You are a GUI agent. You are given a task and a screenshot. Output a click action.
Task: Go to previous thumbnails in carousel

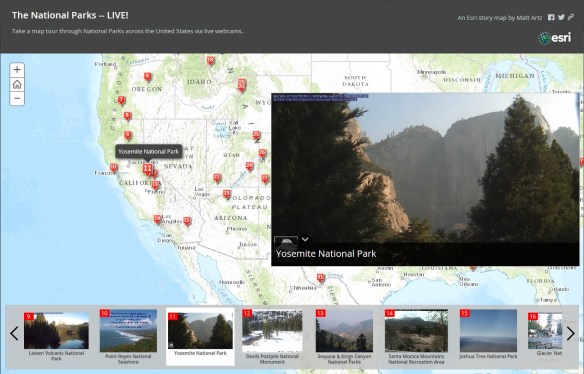[14, 333]
